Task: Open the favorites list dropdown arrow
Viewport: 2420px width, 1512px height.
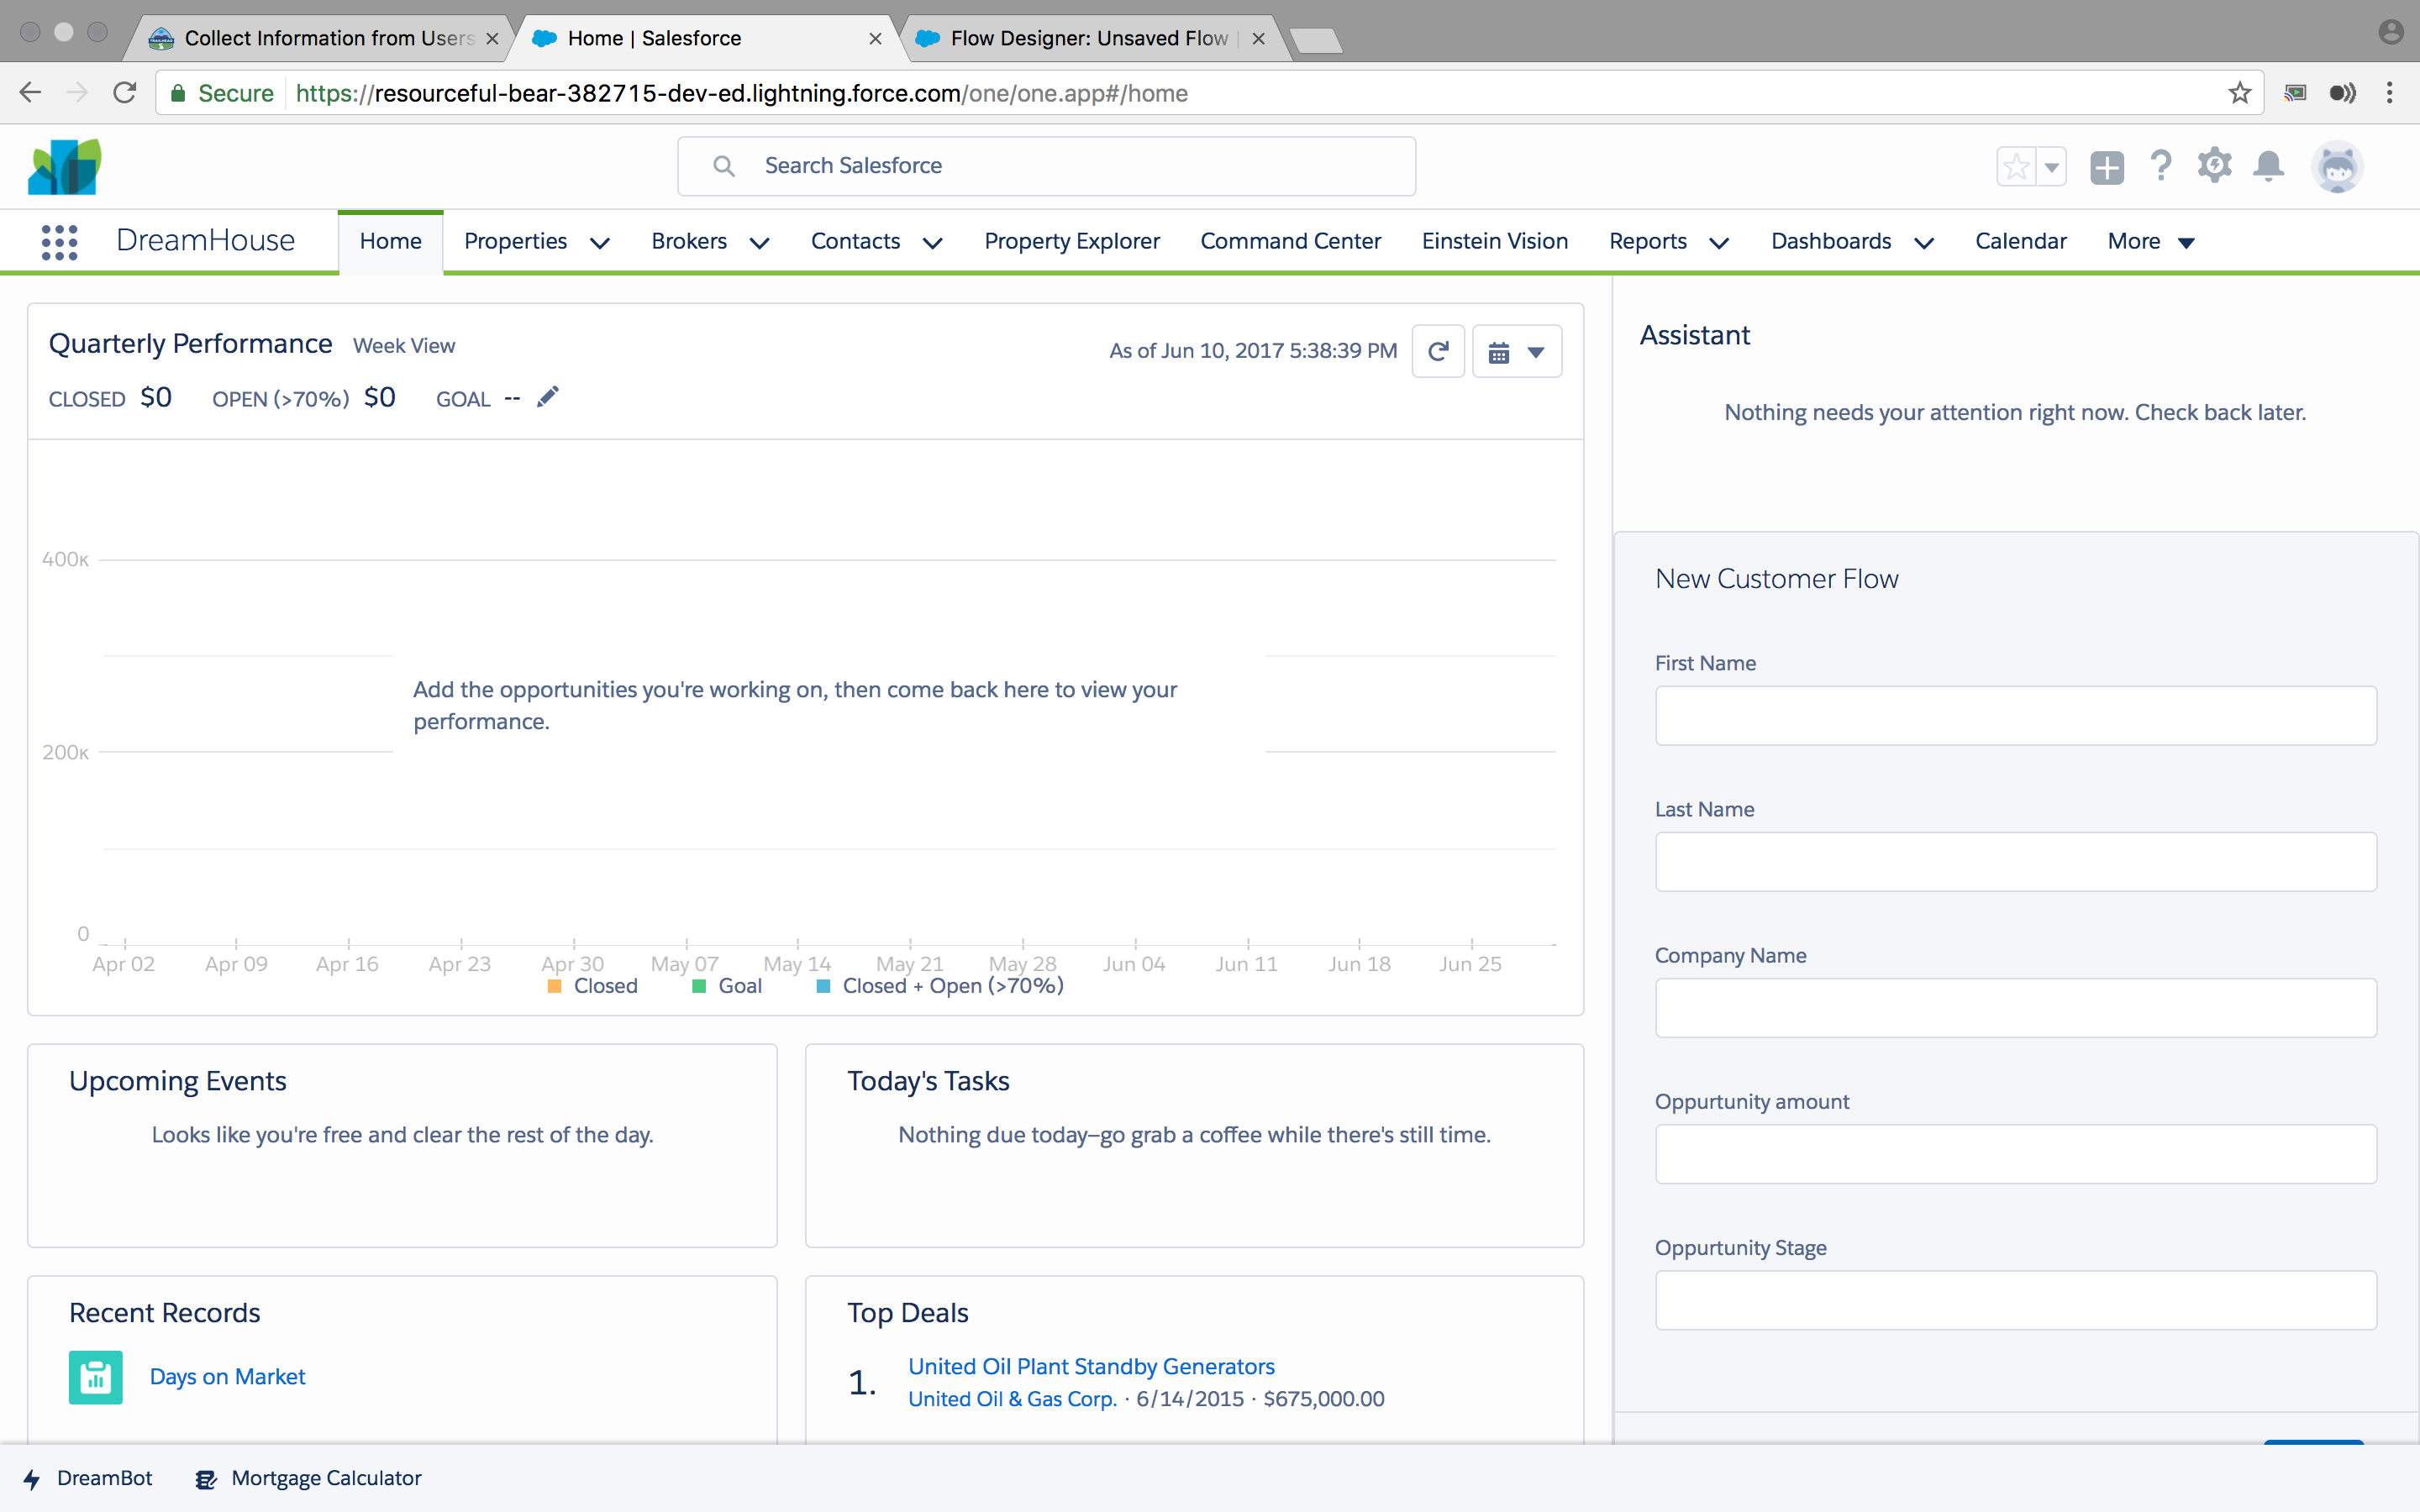Action: coord(2051,167)
